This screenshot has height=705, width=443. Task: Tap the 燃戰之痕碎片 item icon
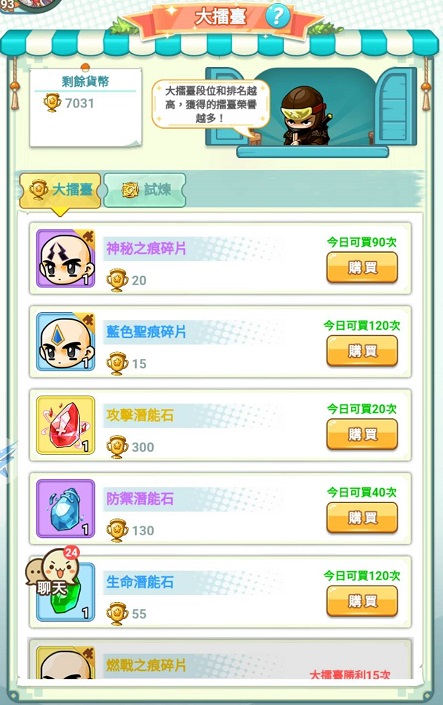(x=66, y=662)
